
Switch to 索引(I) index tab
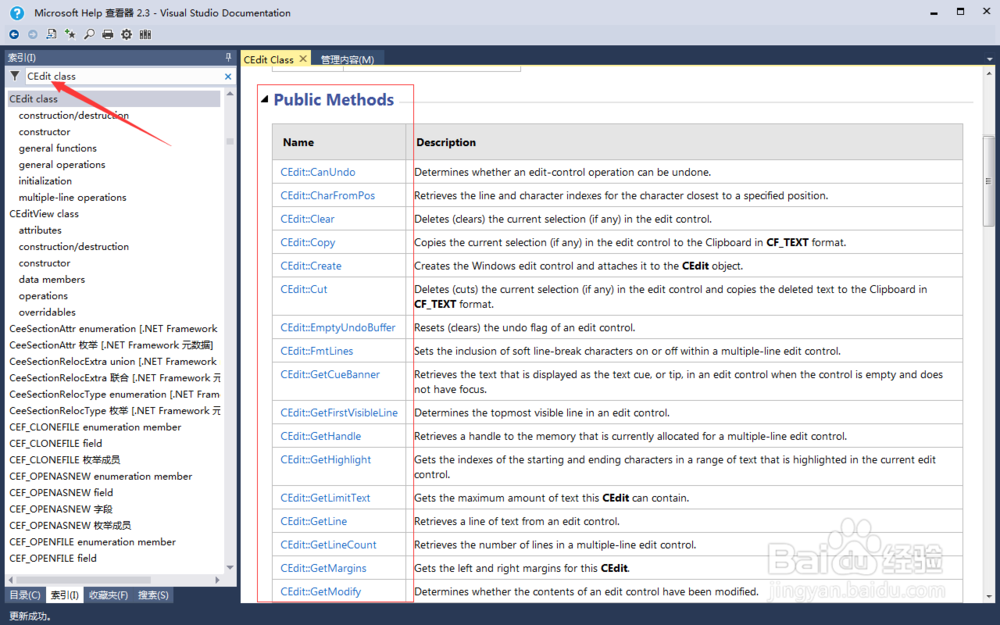pos(64,595)
